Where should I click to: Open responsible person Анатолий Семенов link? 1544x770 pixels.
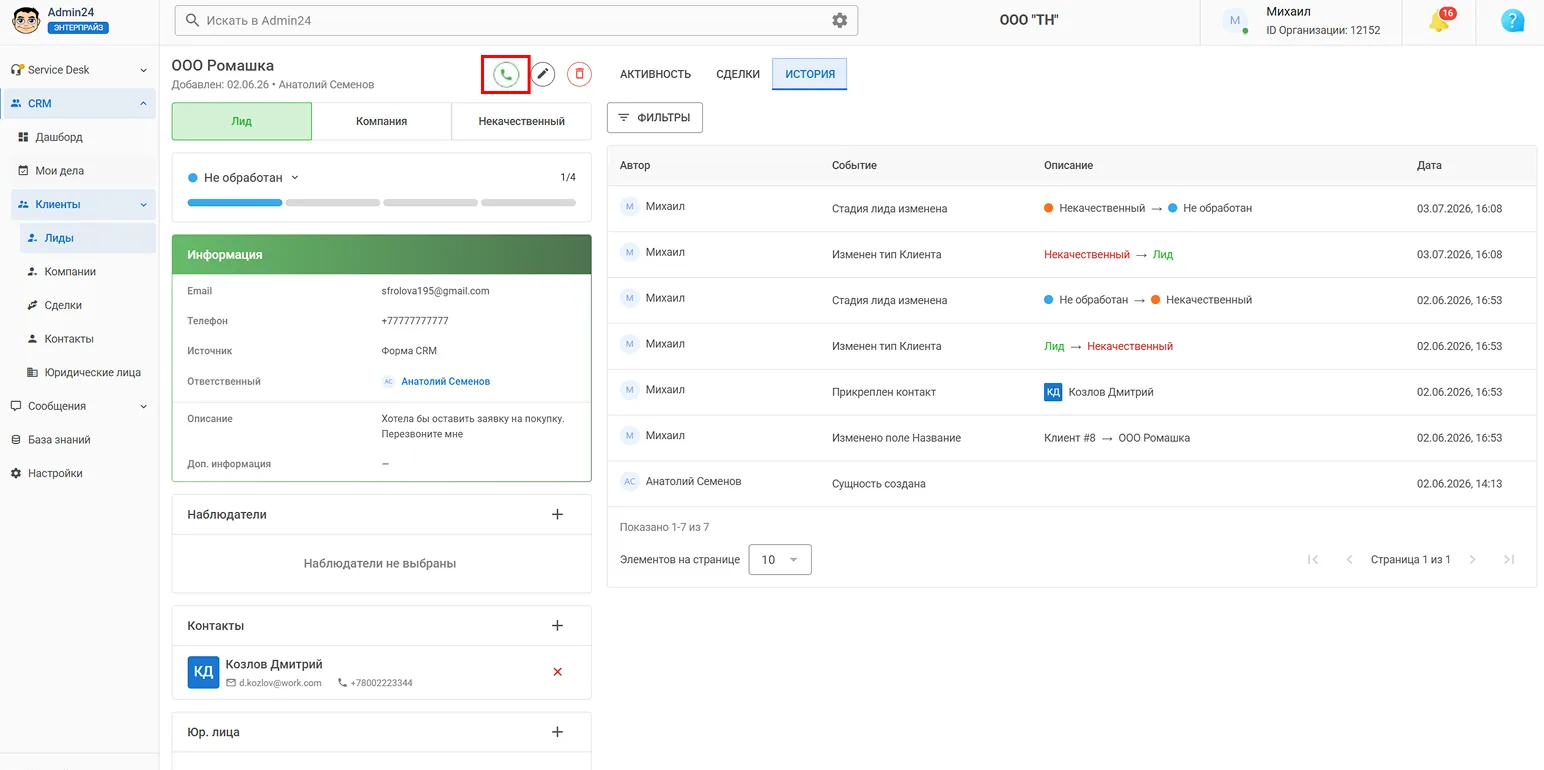pyautogui.click(x=445, y=382)
